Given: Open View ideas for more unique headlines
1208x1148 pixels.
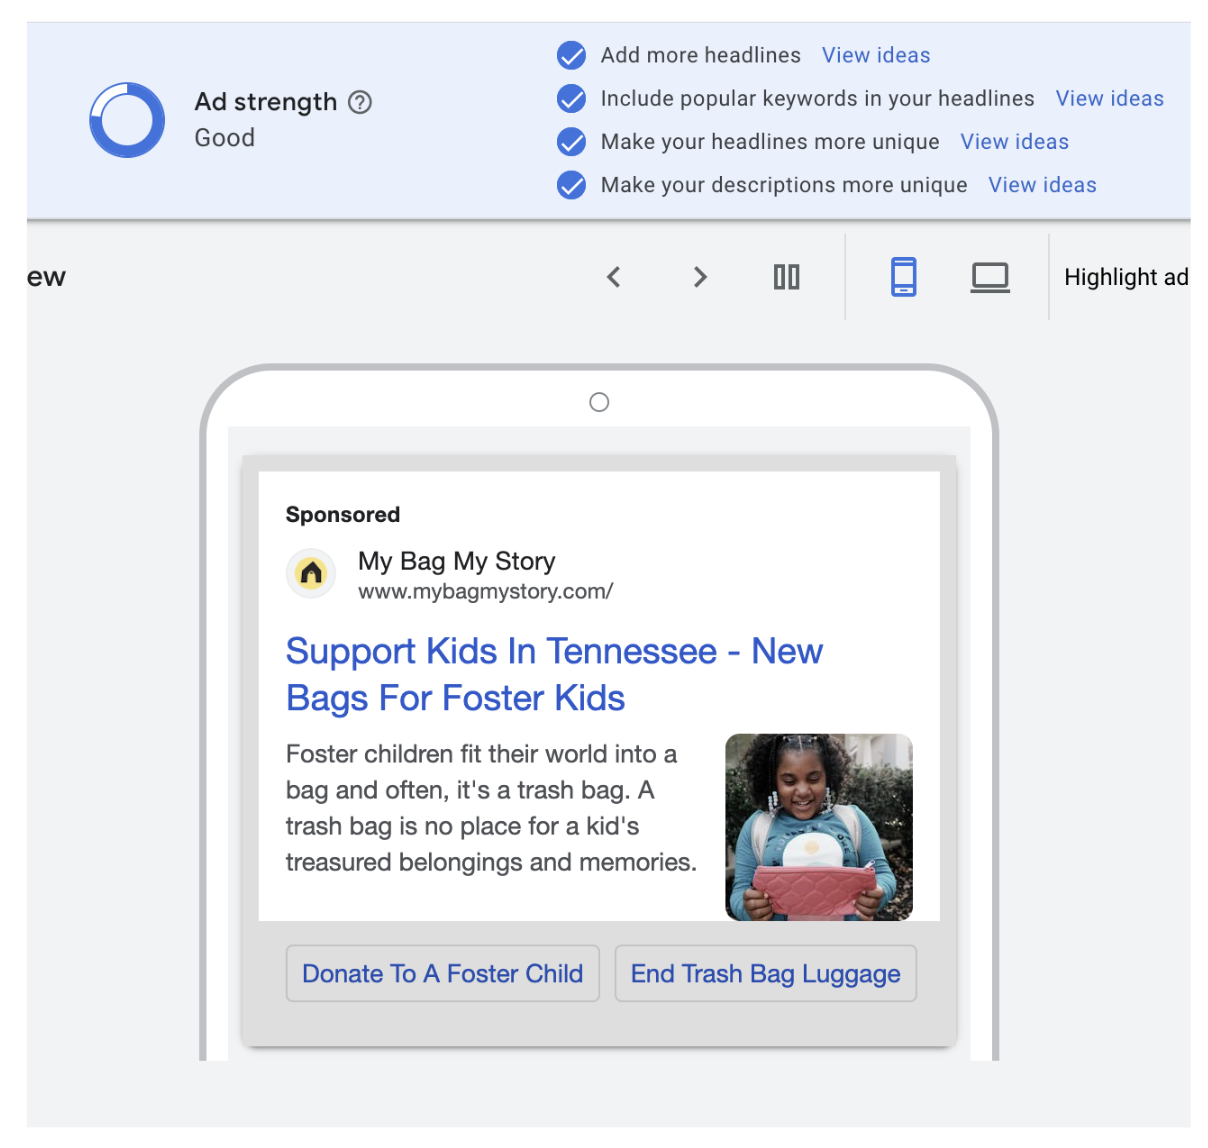Looking at the screenshot, I should coord(1015,142).
